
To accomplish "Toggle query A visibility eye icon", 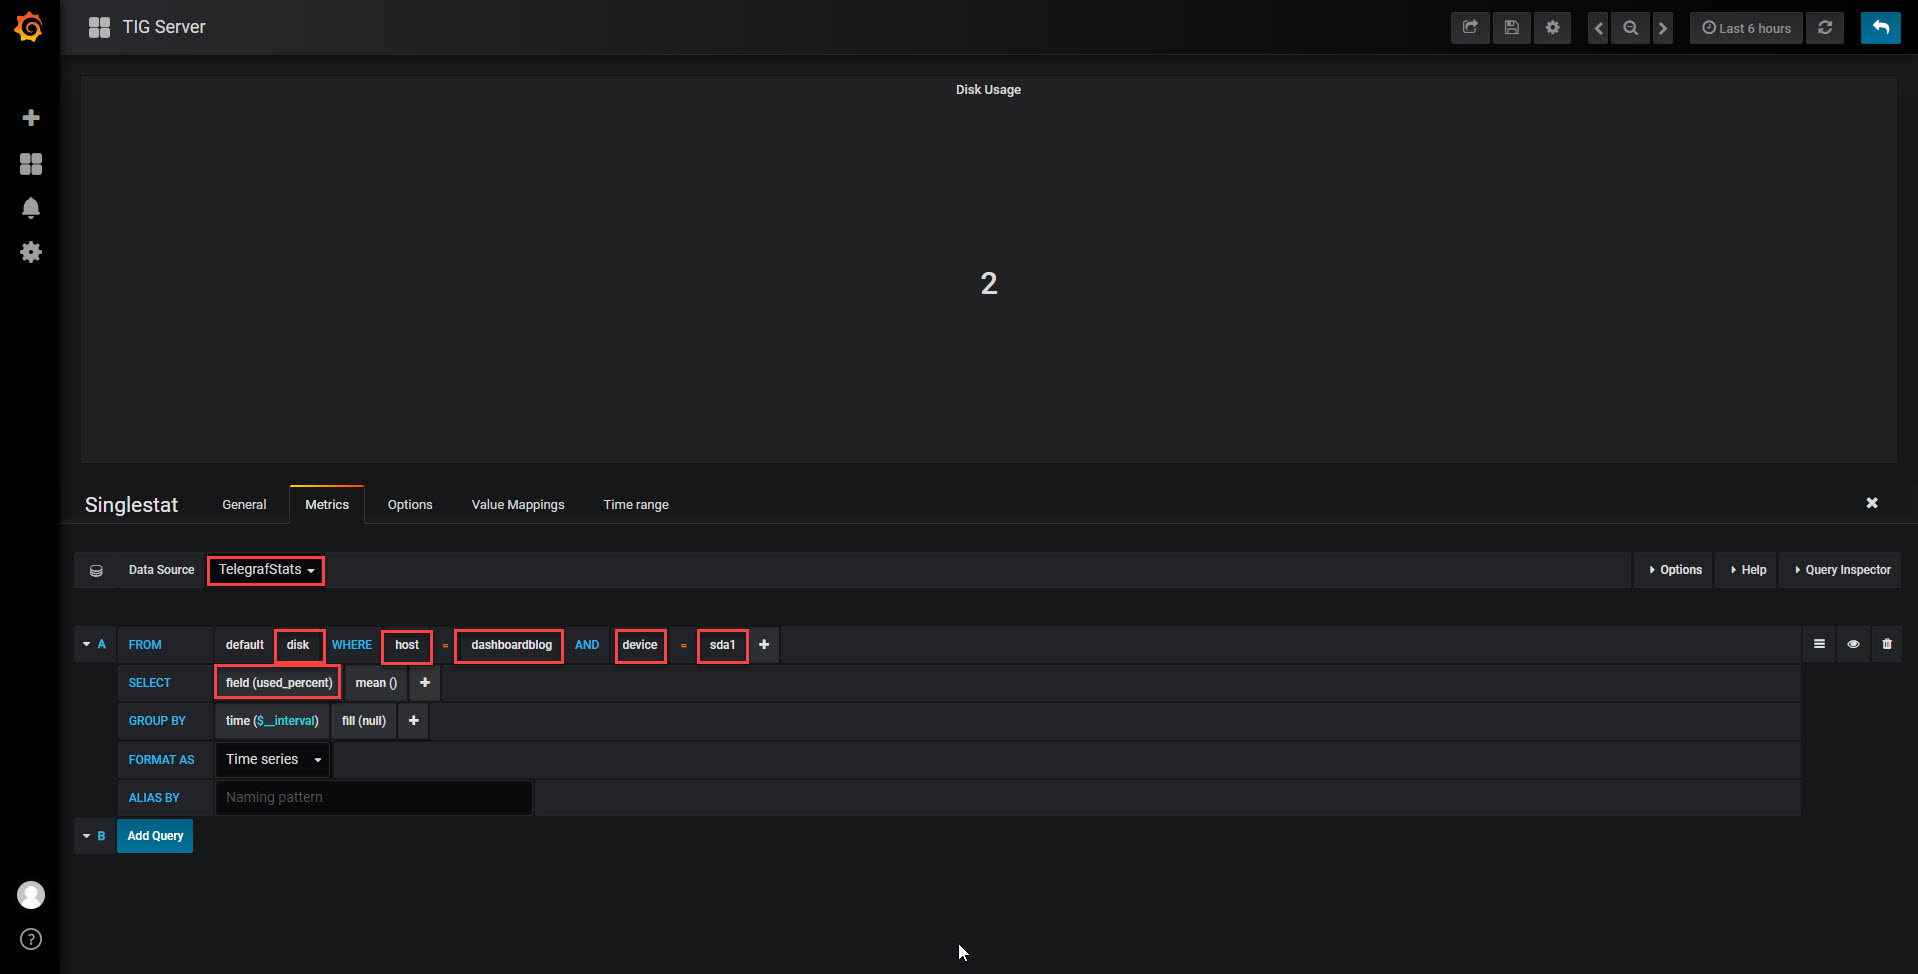I will tap(1853, 644).
